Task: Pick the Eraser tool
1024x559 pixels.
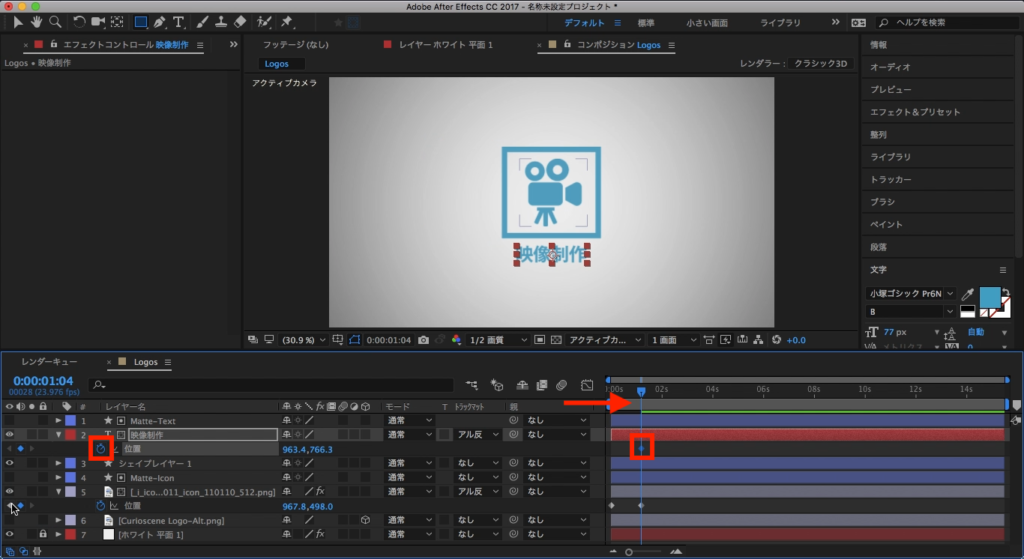Action: pos(238,21)
